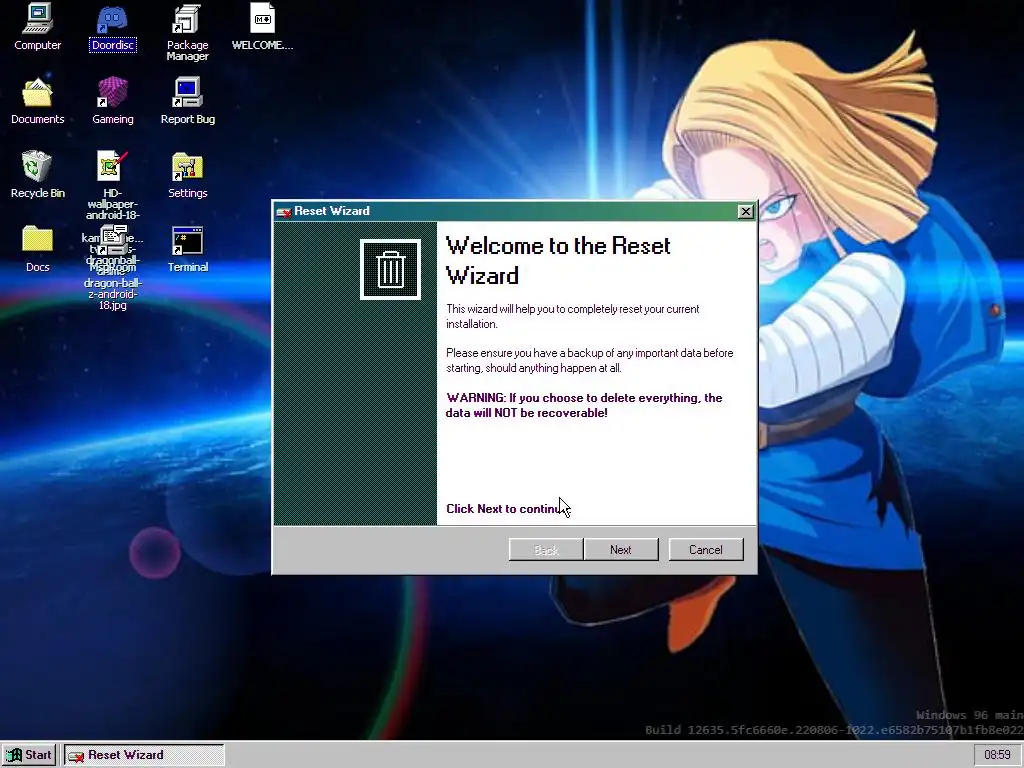Image resolution: width=1024 pixels, height=768 pixels.
Task: Open the WELCOME markdown file icon
Action: coord(262,26)
